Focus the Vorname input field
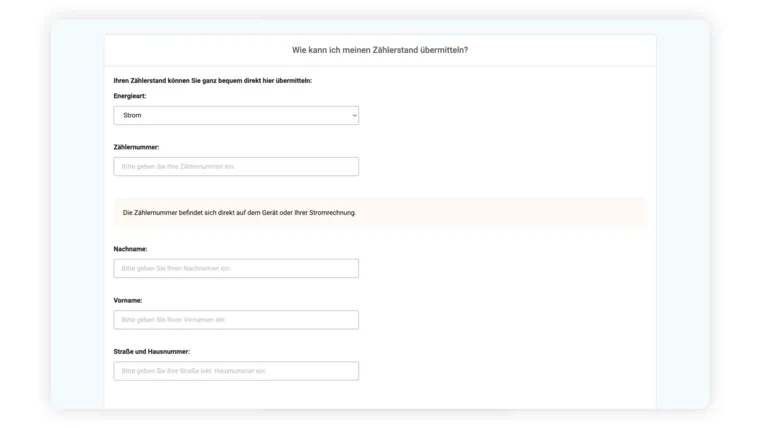Screen dimensions: 760x428 pyautogui.click(x=236, y=320)
